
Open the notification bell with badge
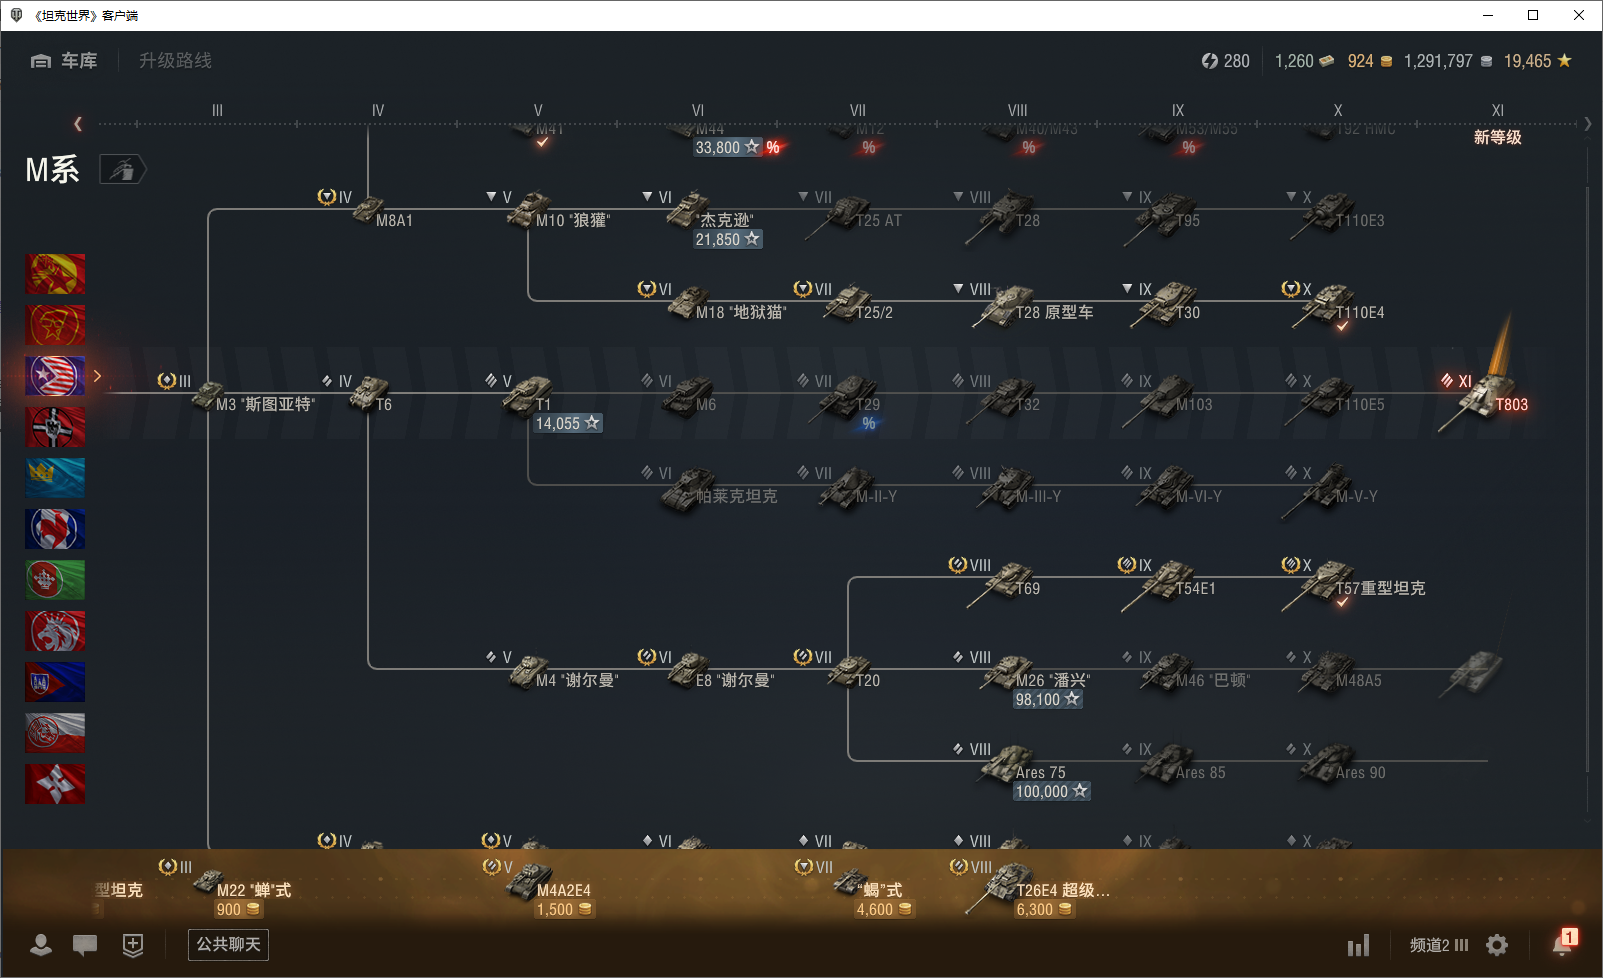[1564, 942]
